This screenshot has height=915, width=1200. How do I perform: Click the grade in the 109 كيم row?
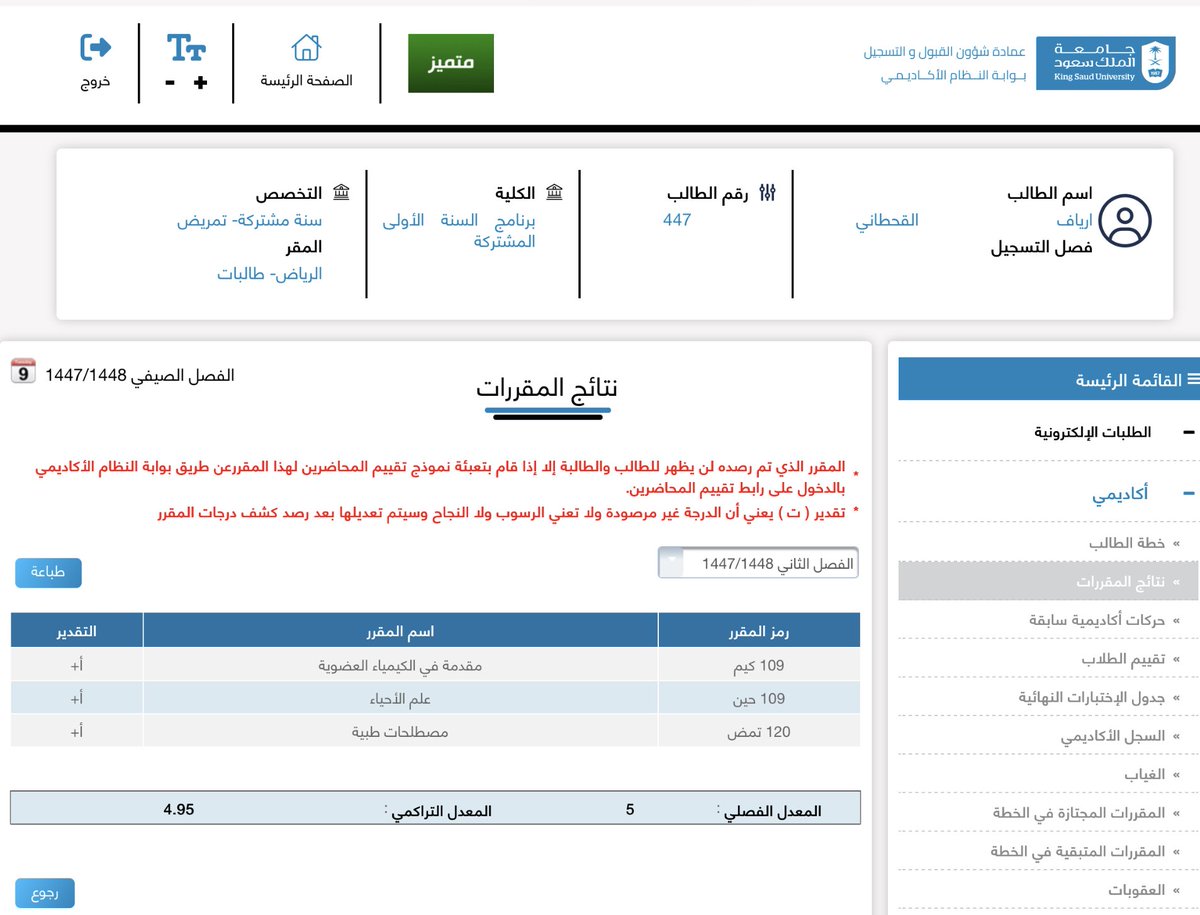(77, 665)
